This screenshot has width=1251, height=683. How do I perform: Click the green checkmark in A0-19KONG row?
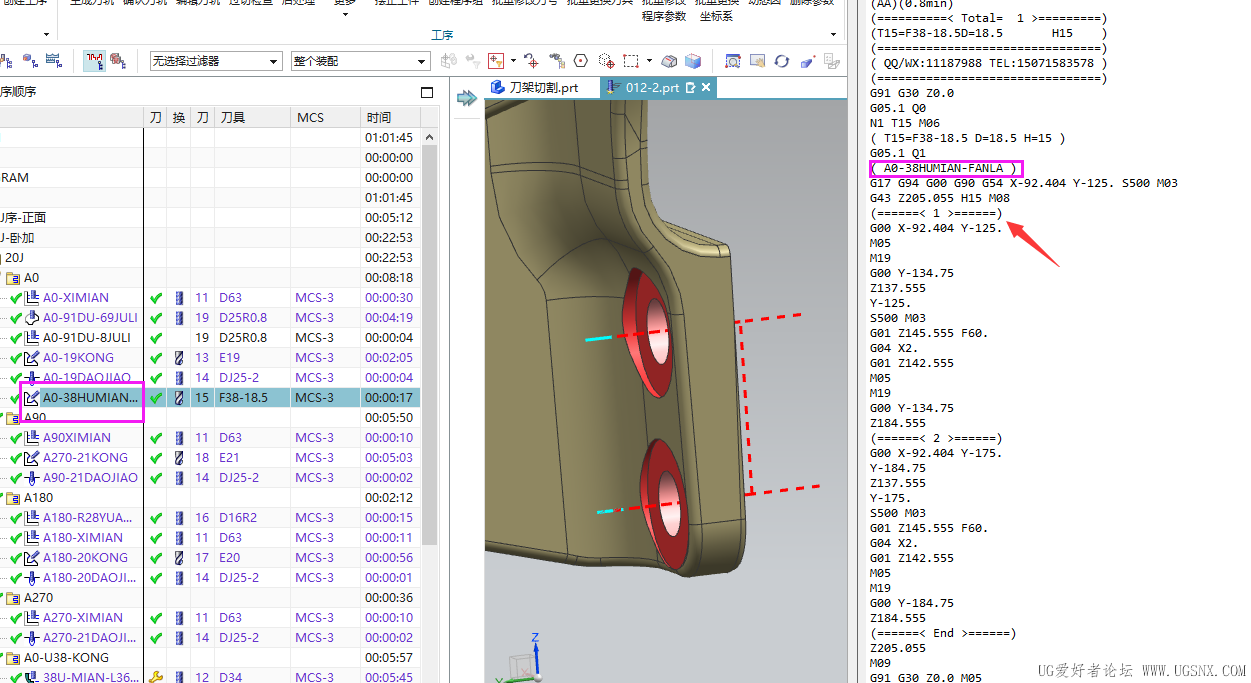coord(155,357)
